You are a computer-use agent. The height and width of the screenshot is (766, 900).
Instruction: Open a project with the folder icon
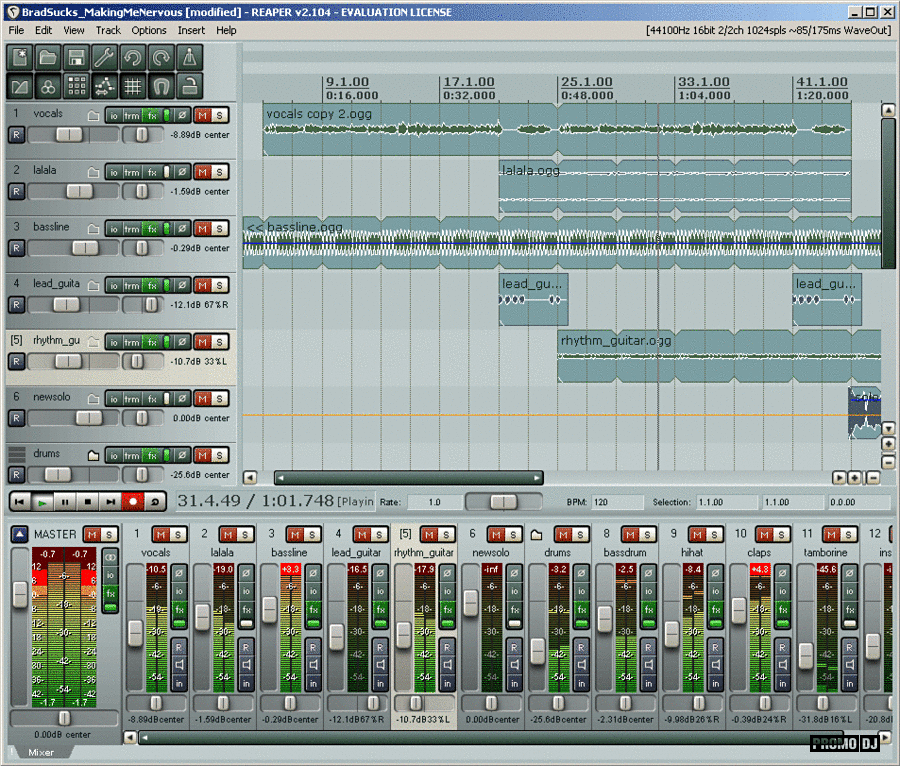(x=48, y=57)
